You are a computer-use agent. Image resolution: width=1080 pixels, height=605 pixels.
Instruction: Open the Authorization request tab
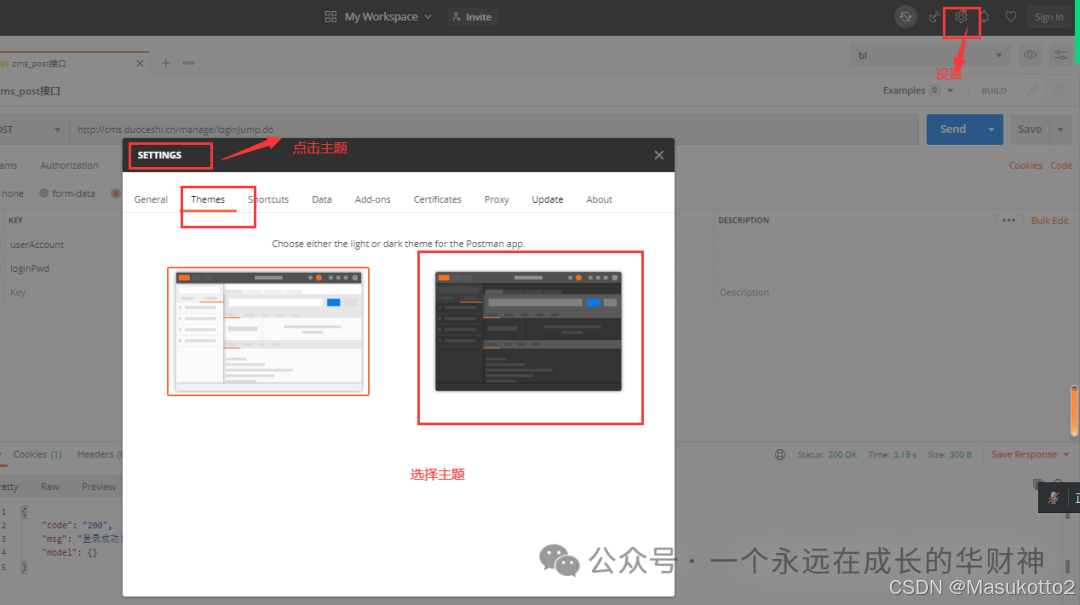click(69, 165)
